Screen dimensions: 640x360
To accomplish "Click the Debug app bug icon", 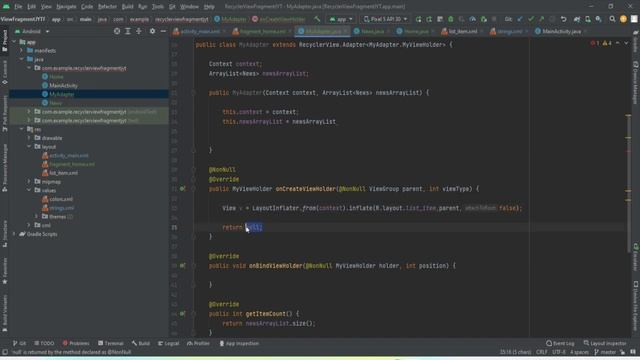I will (451, 19).
